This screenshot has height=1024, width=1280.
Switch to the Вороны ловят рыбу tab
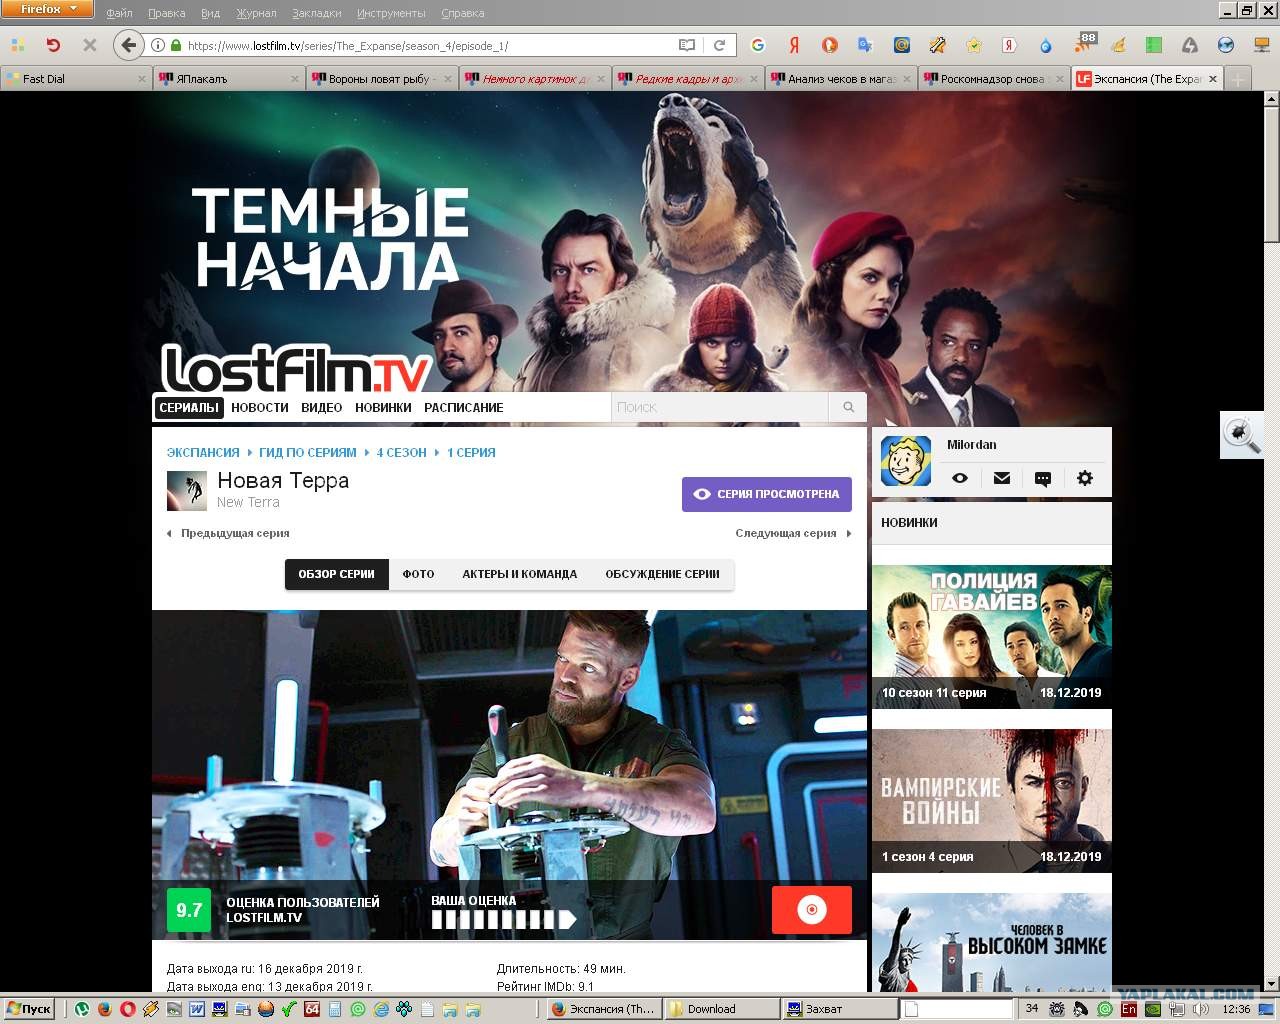point(382,79)
